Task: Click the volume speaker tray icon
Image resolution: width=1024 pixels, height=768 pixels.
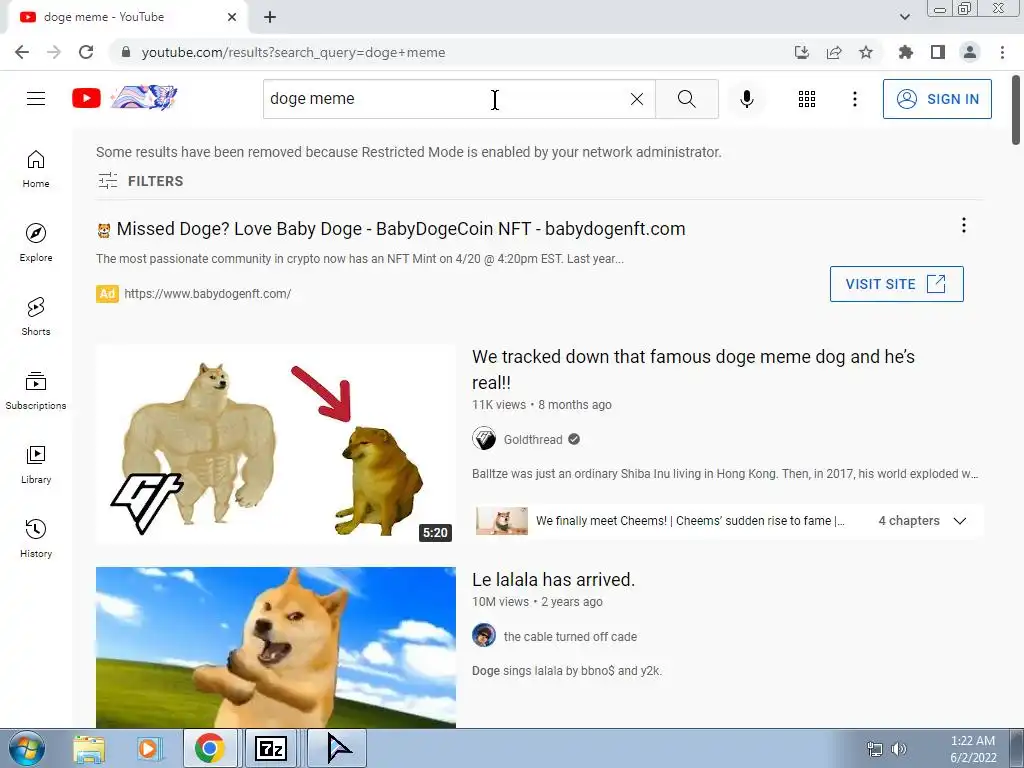Action: point(899,749)
